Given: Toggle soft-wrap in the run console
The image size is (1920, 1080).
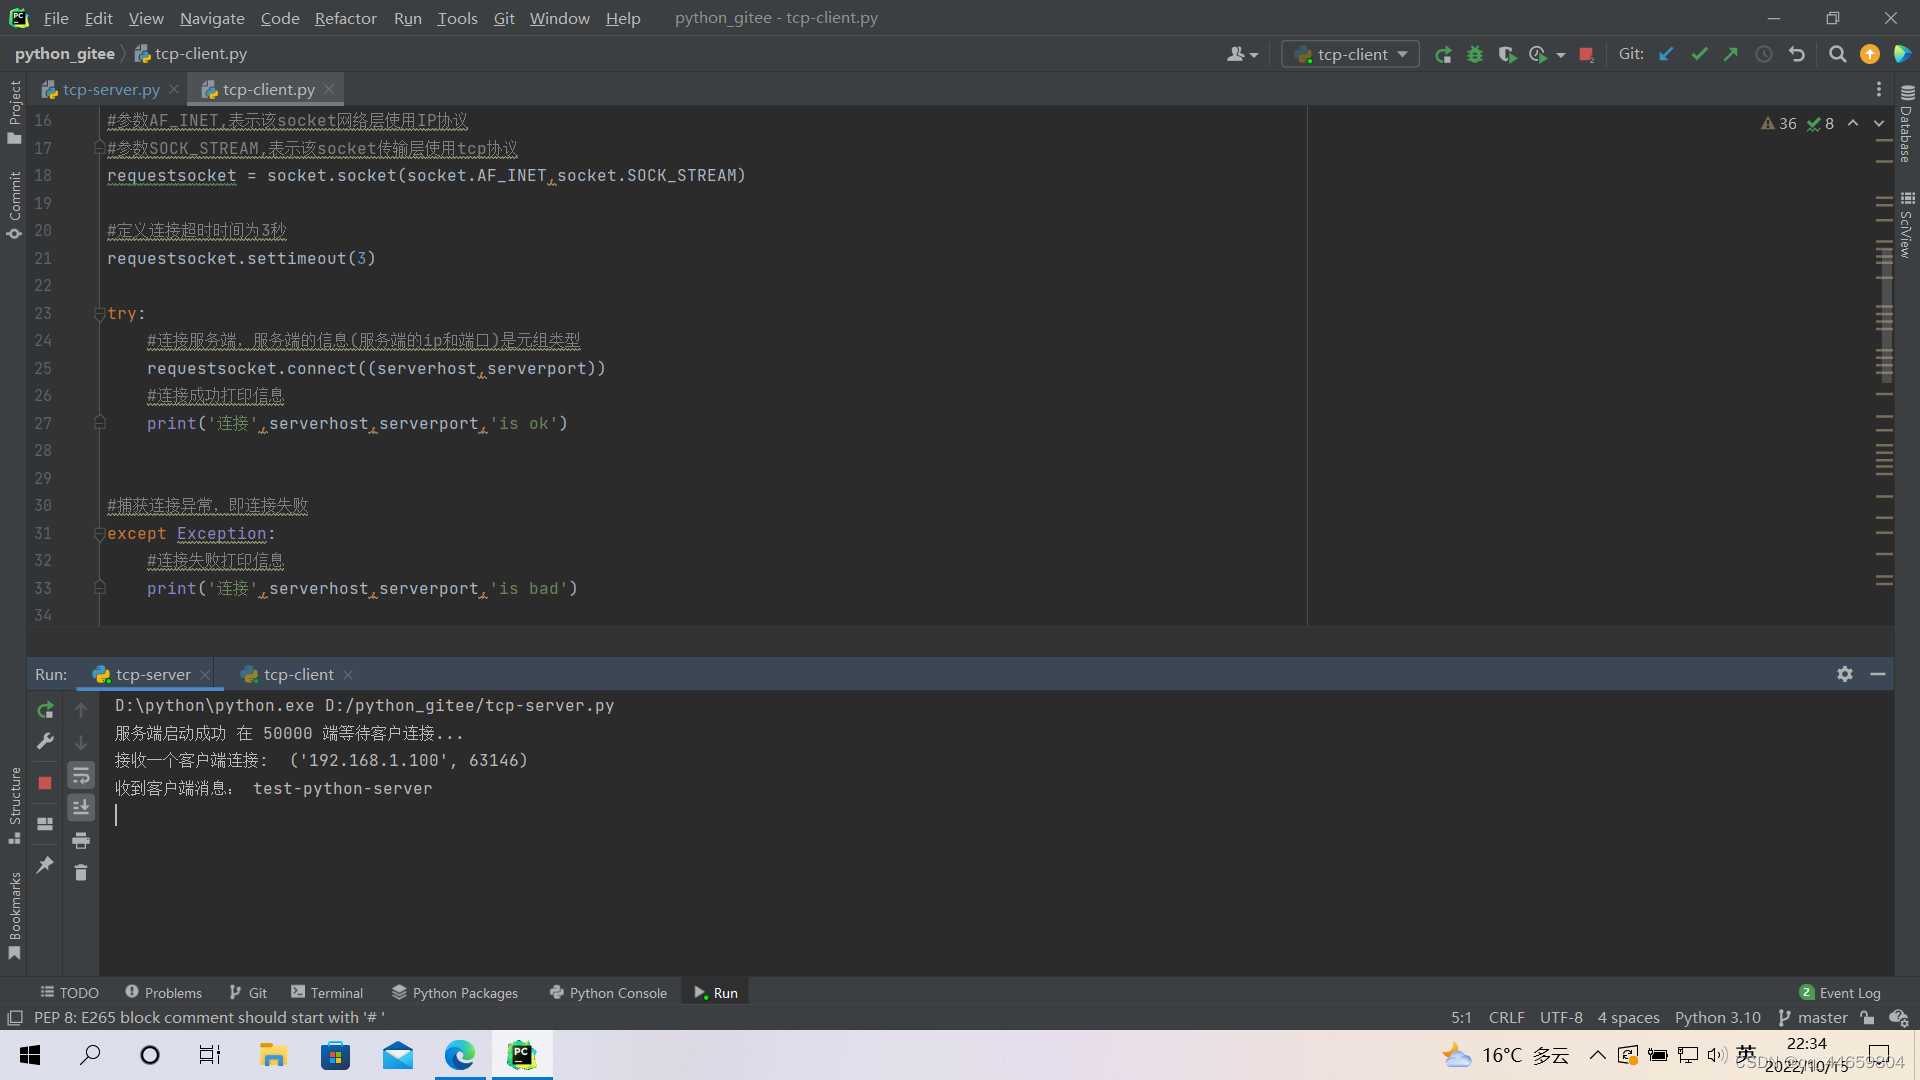Looking at the screenshot, I should 81,775.
